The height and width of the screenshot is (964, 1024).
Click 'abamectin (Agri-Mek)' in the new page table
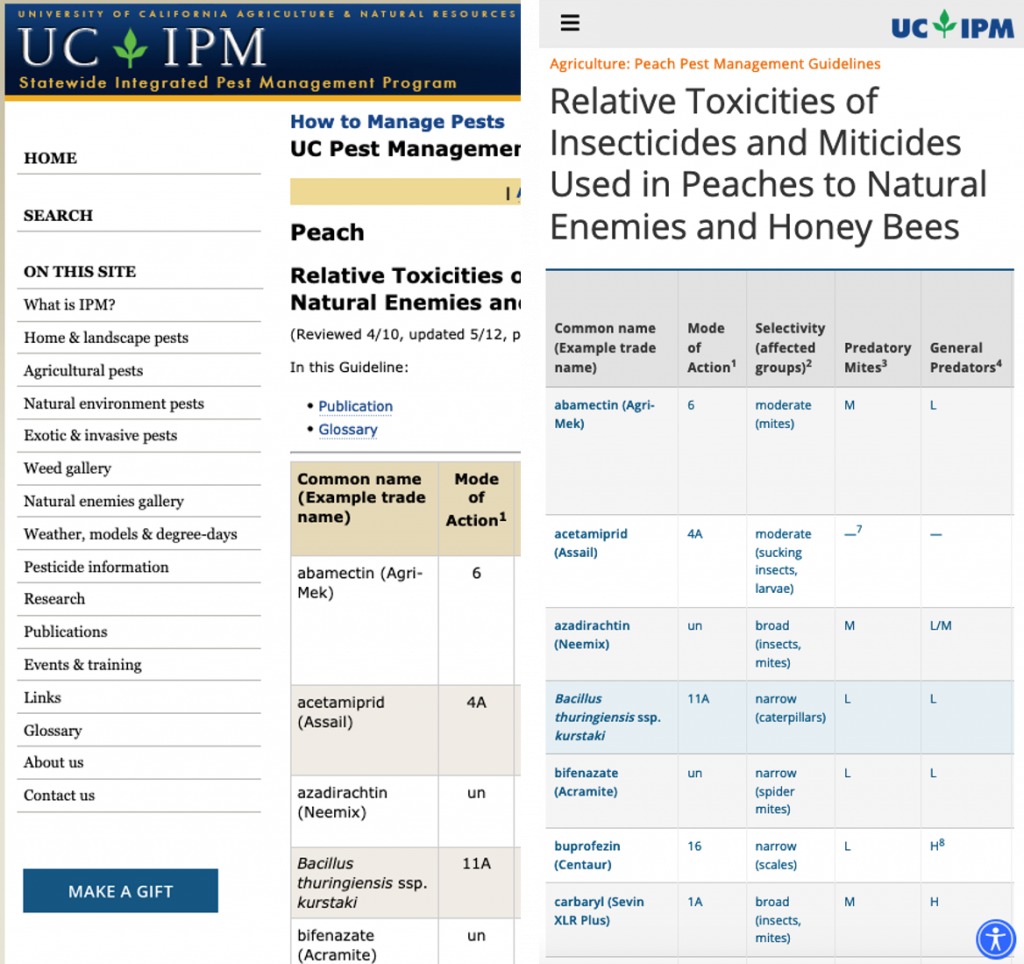coord(604,414)
